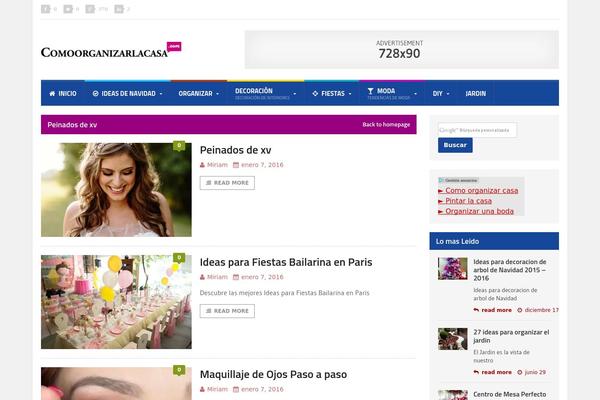Expand the Ideas de Navidad dropdown arrow

161,94
